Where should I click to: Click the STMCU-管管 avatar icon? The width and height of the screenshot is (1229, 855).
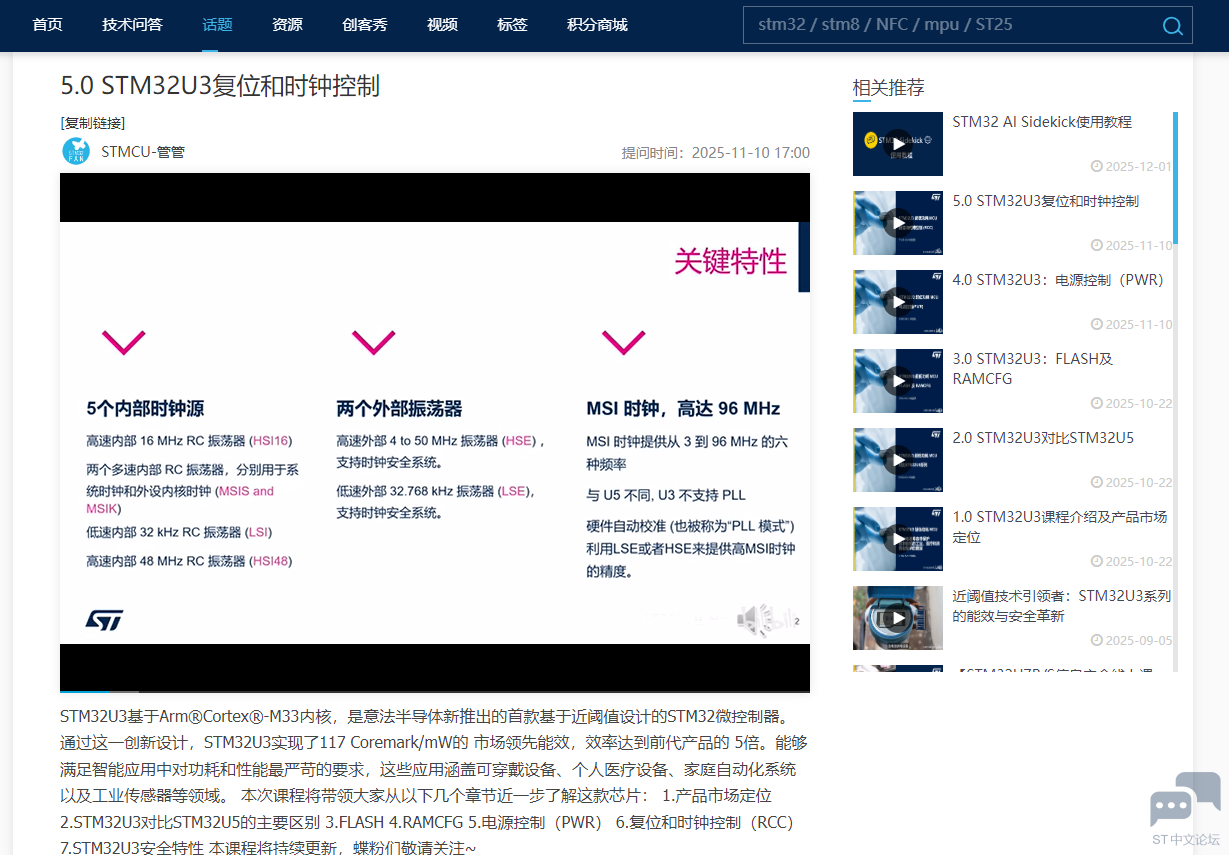76,152
